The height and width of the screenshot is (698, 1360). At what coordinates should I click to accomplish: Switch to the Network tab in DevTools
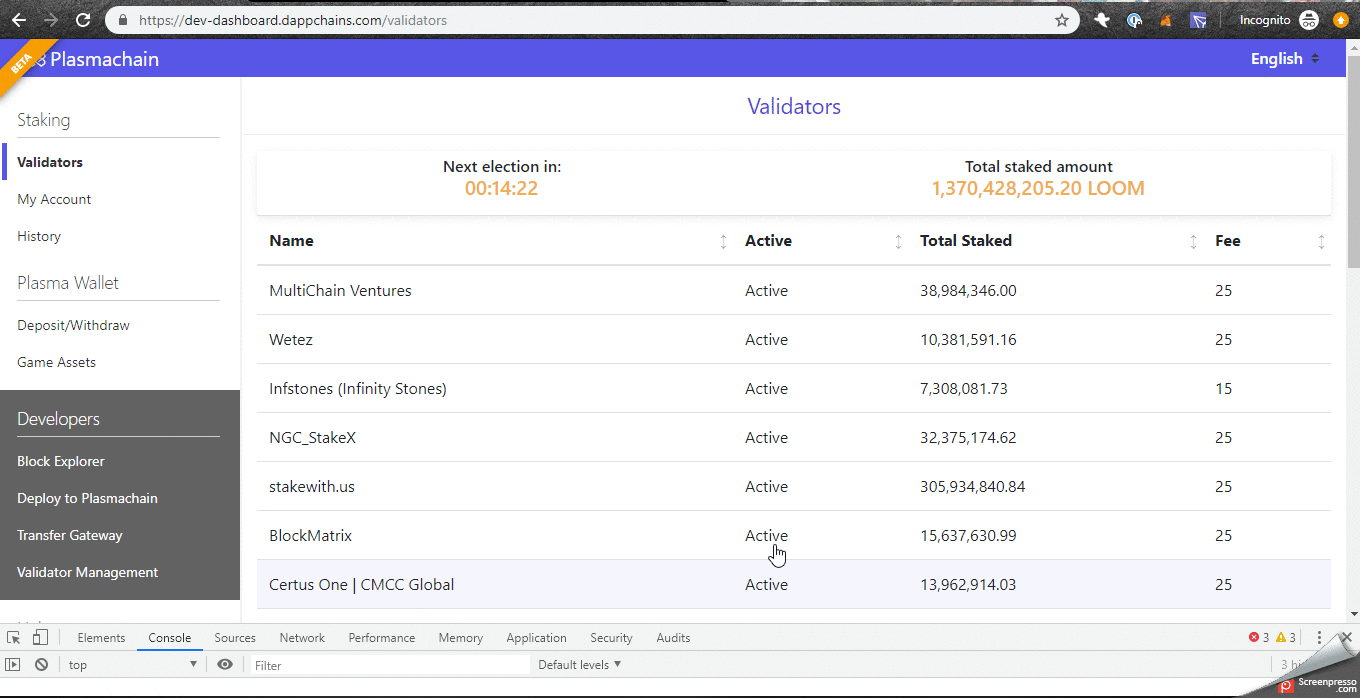[x=302, y=637]
